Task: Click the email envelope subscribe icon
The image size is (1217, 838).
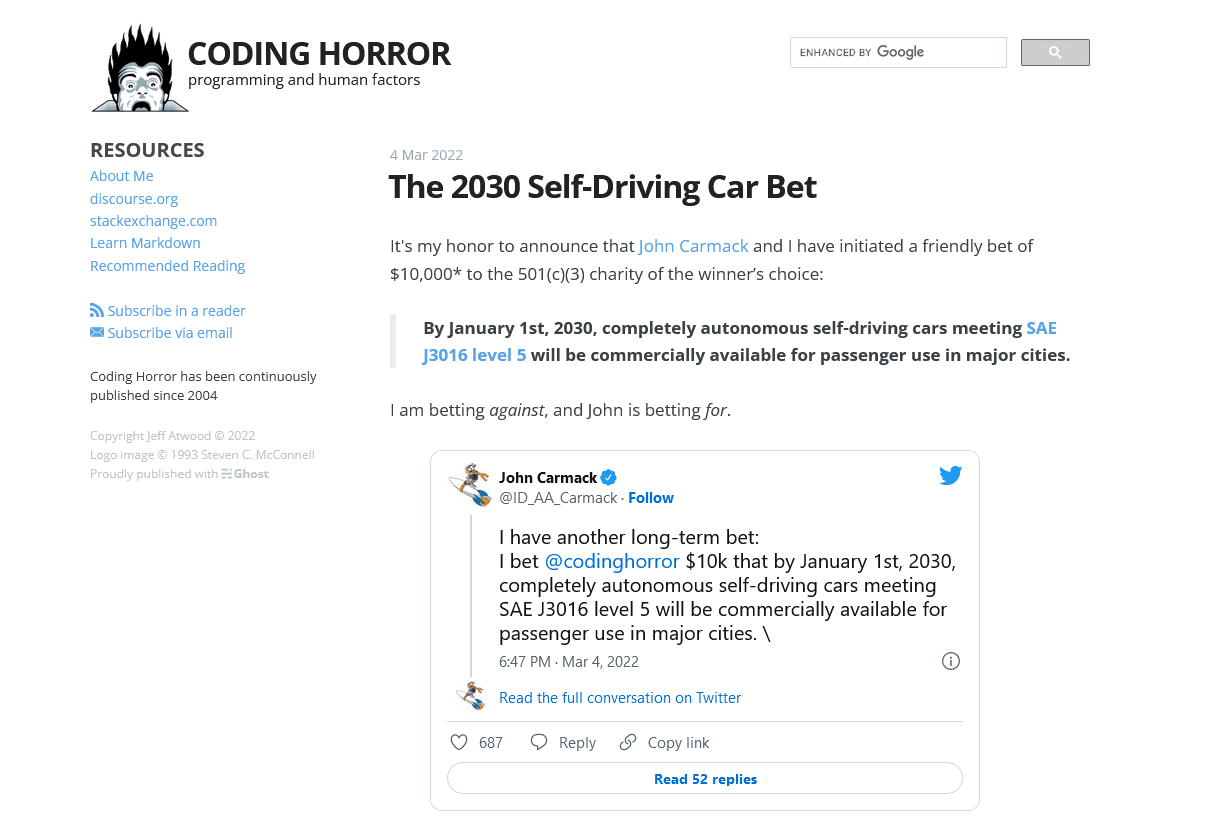Action: (97, 332)
